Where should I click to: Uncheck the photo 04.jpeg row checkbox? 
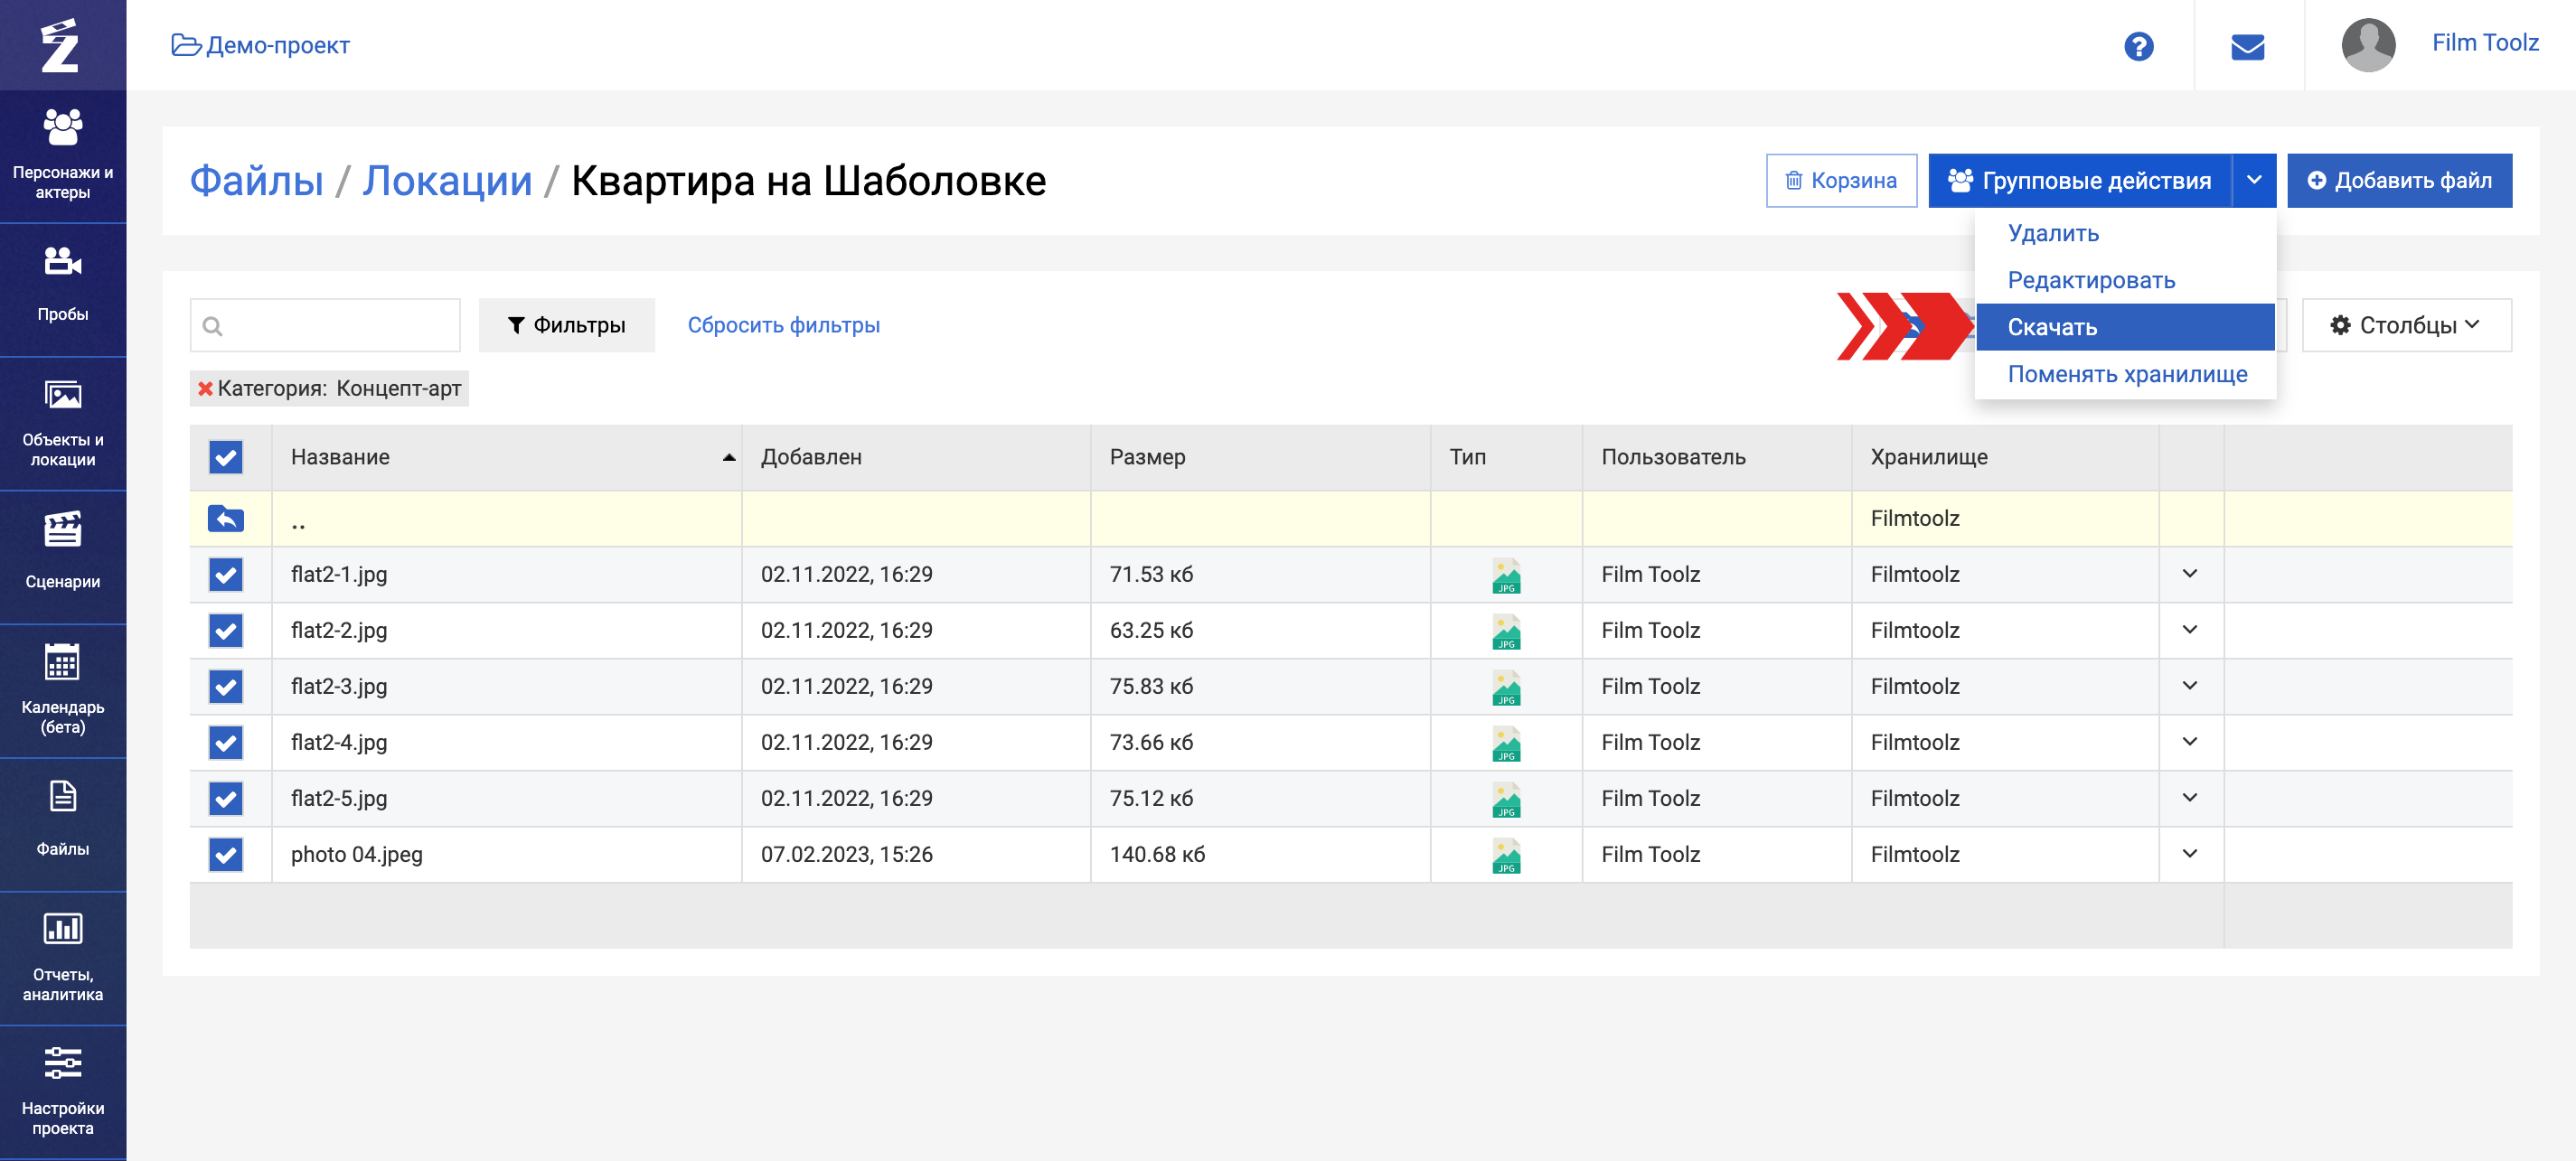tap(226, 854)
